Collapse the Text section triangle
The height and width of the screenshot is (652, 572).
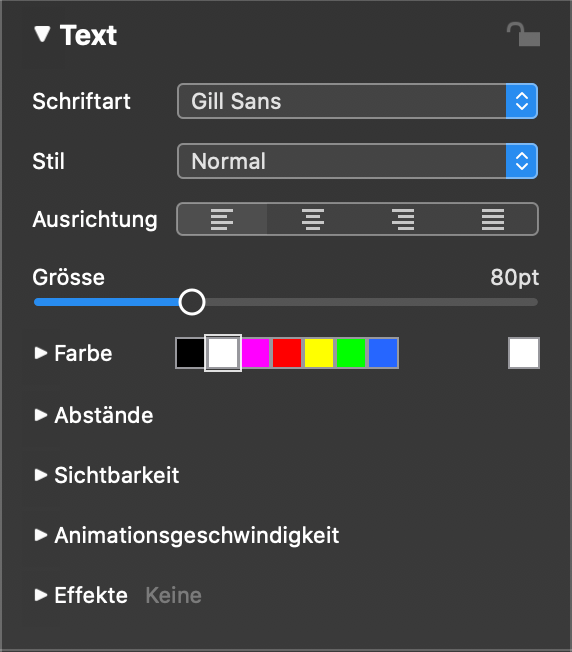pos(42,34)
